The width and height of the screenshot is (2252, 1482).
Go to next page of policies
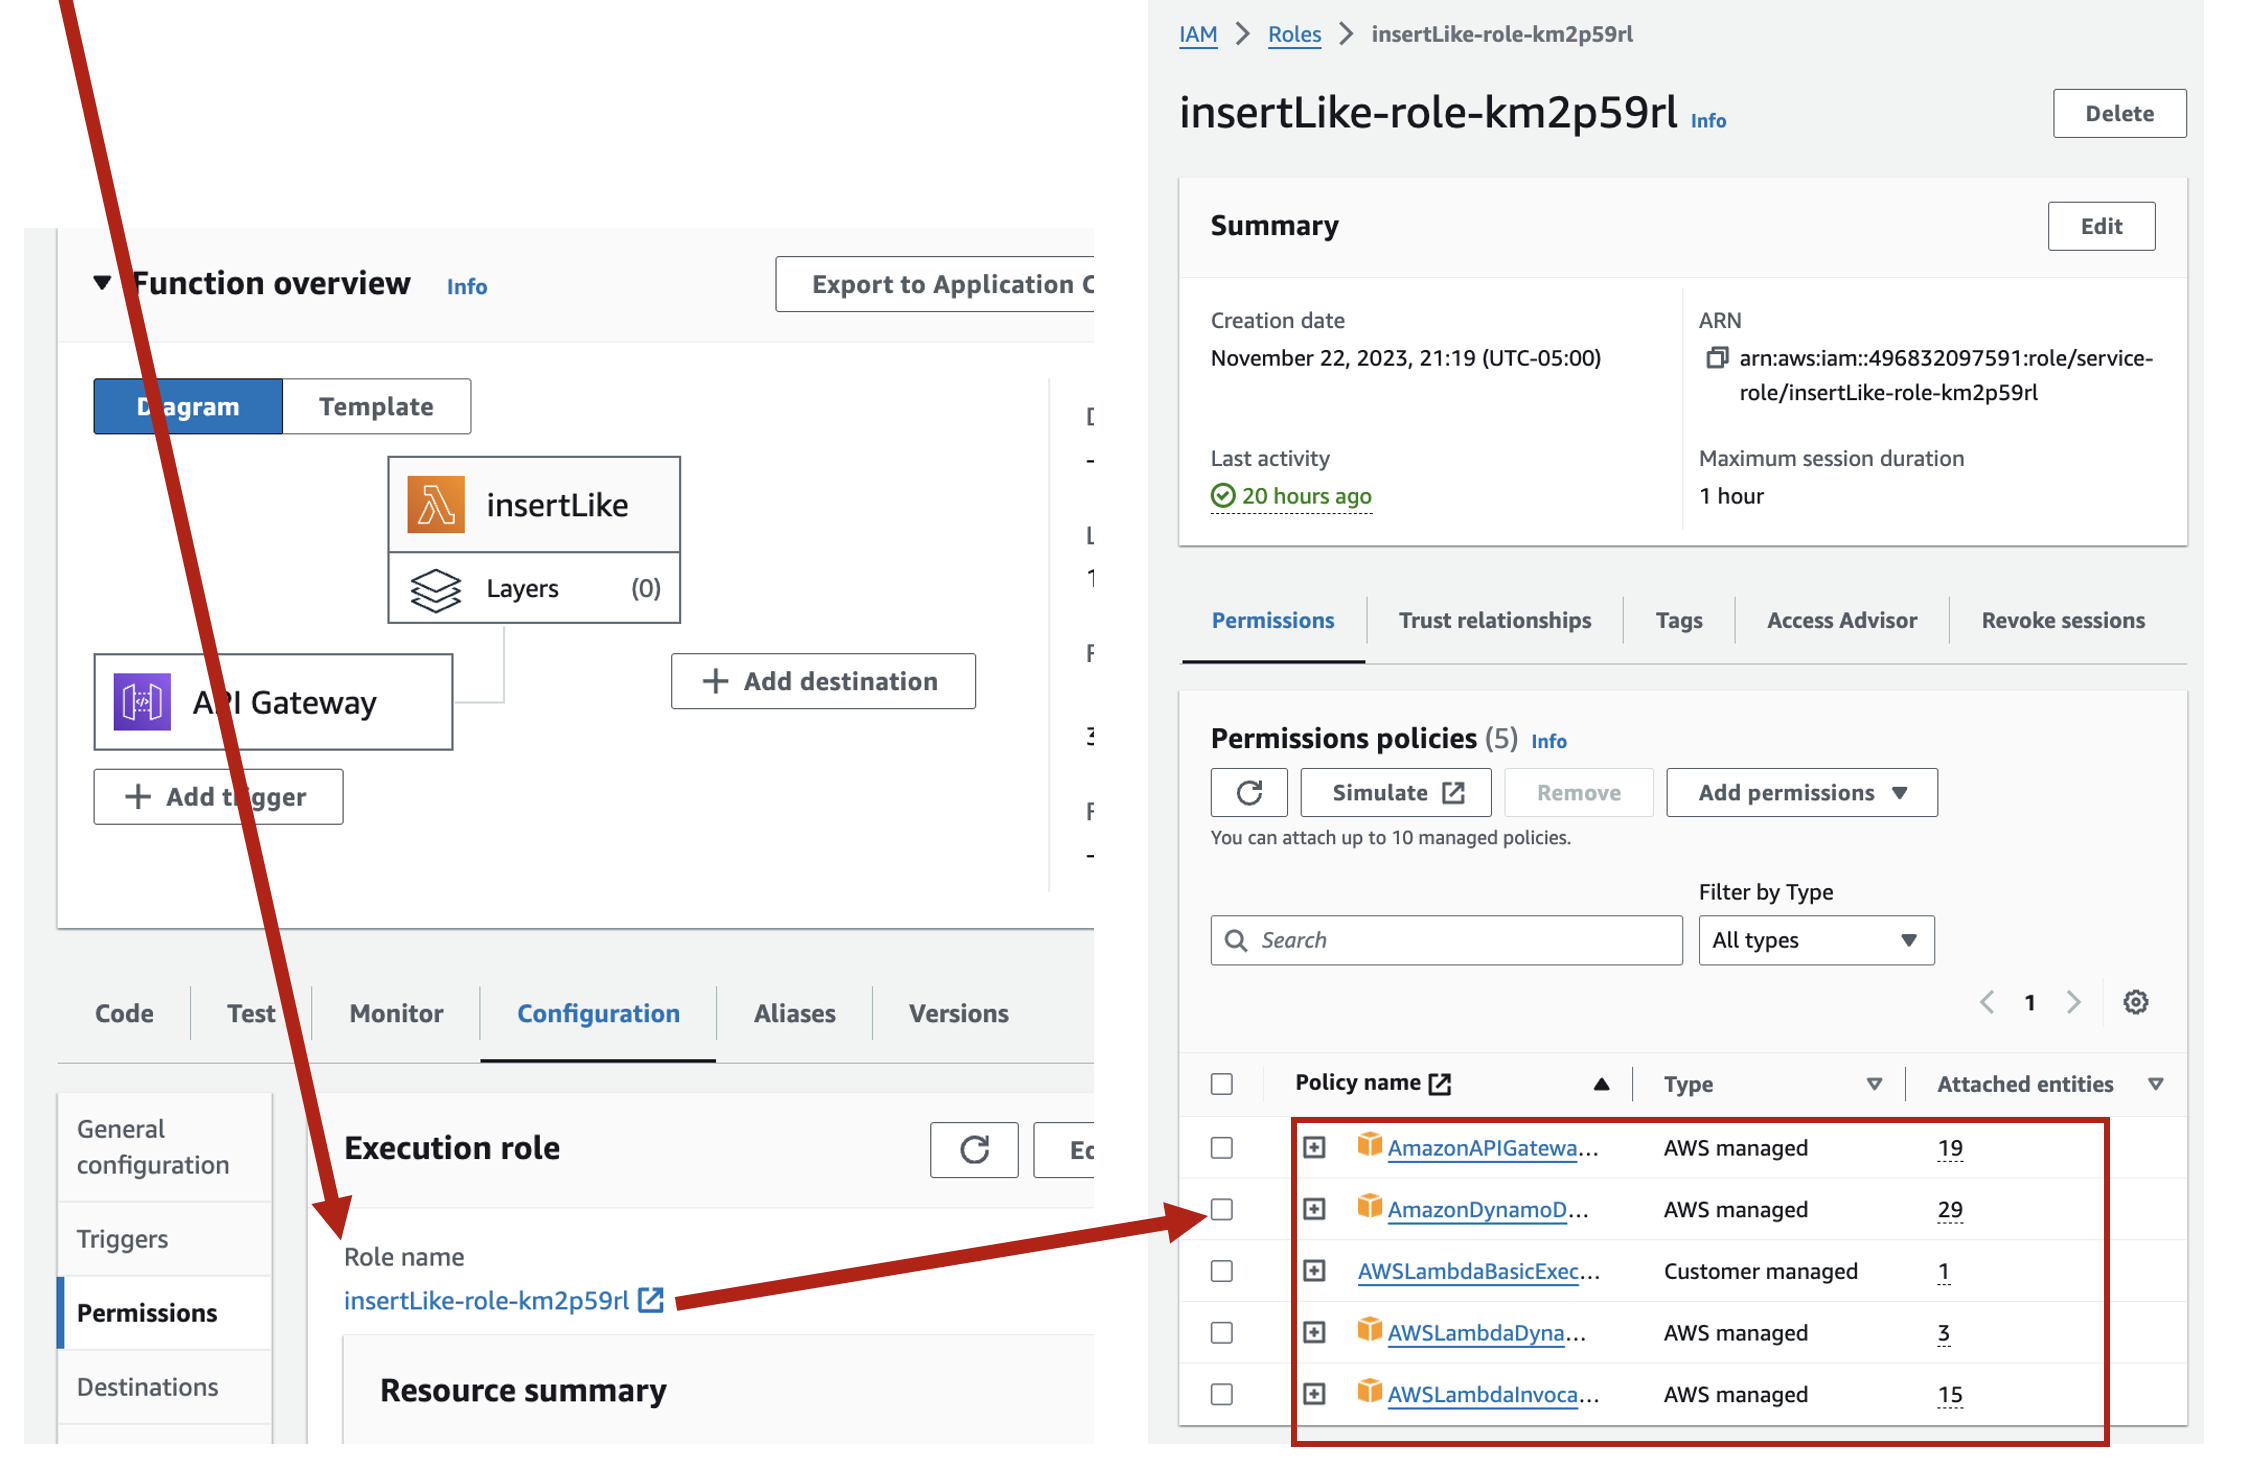click(x=2074, y=1002)
